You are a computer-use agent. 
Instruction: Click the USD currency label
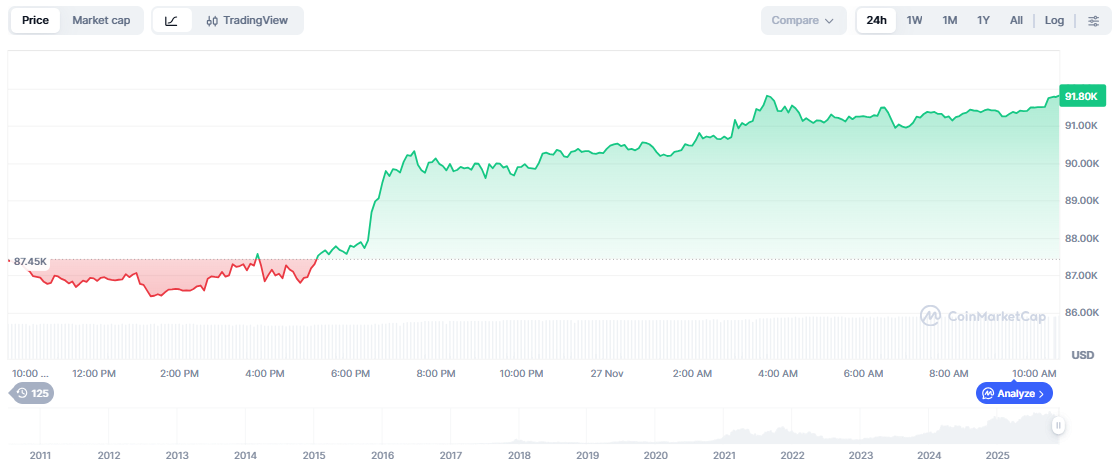click(x=1083, y=355)
